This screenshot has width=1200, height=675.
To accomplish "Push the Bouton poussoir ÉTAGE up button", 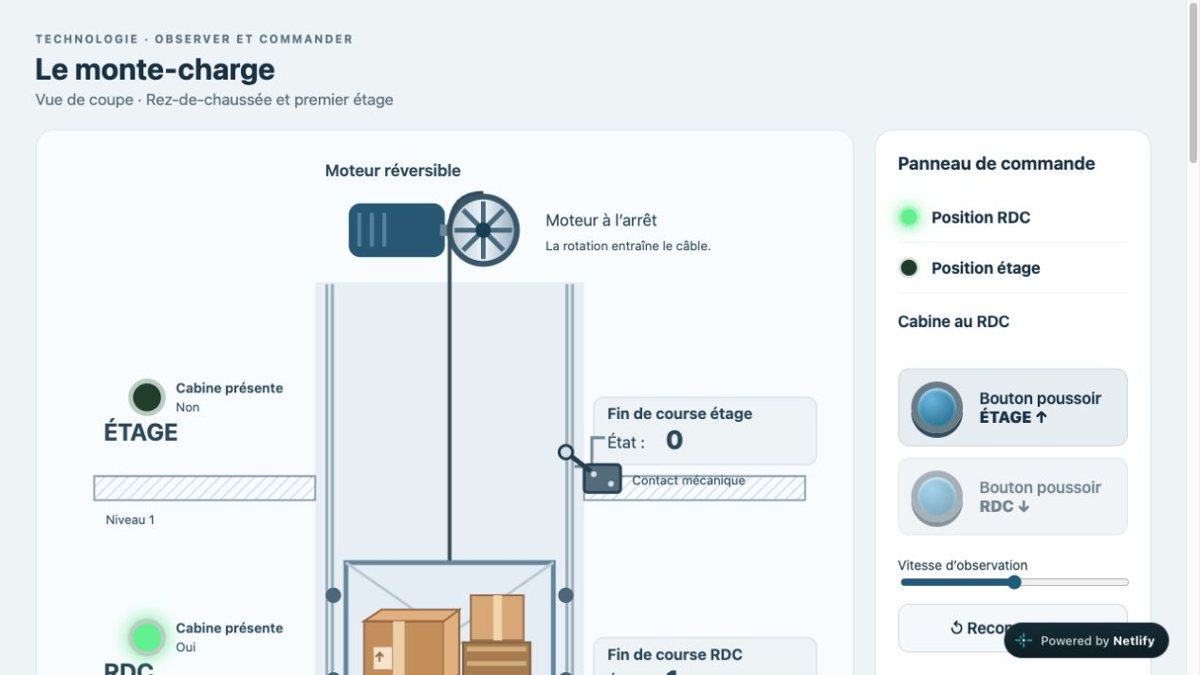I will (1013, 407).
